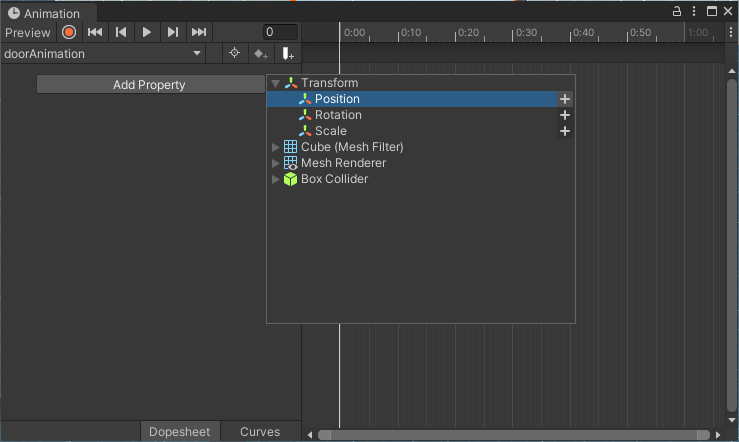This screenshot has height=442, width=739.
Task: Expand the Cube (Mesh Filter) component
Action: coord(276,147)
